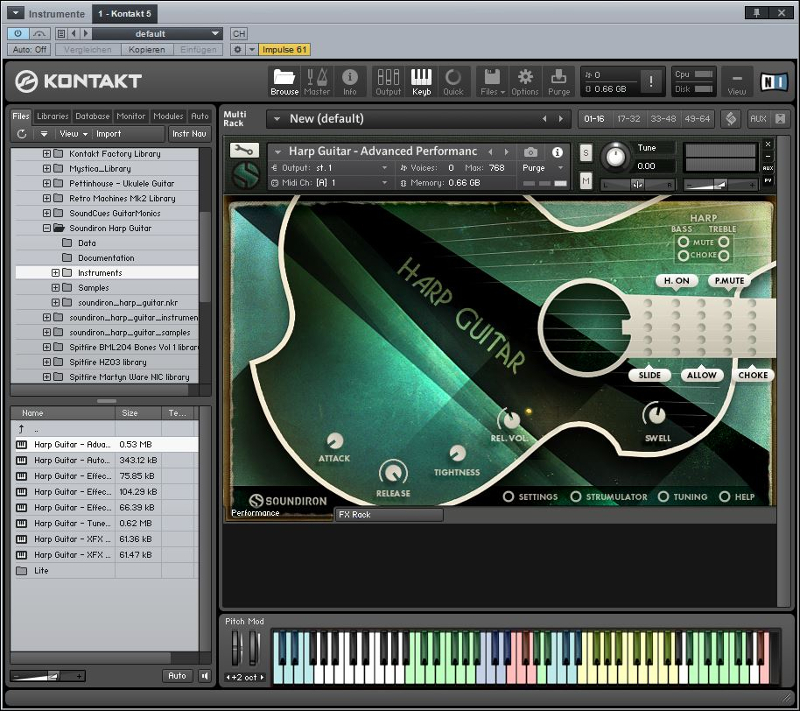Select next multi arrow
The height and width of the screenshot is (711, 800).
561,119
